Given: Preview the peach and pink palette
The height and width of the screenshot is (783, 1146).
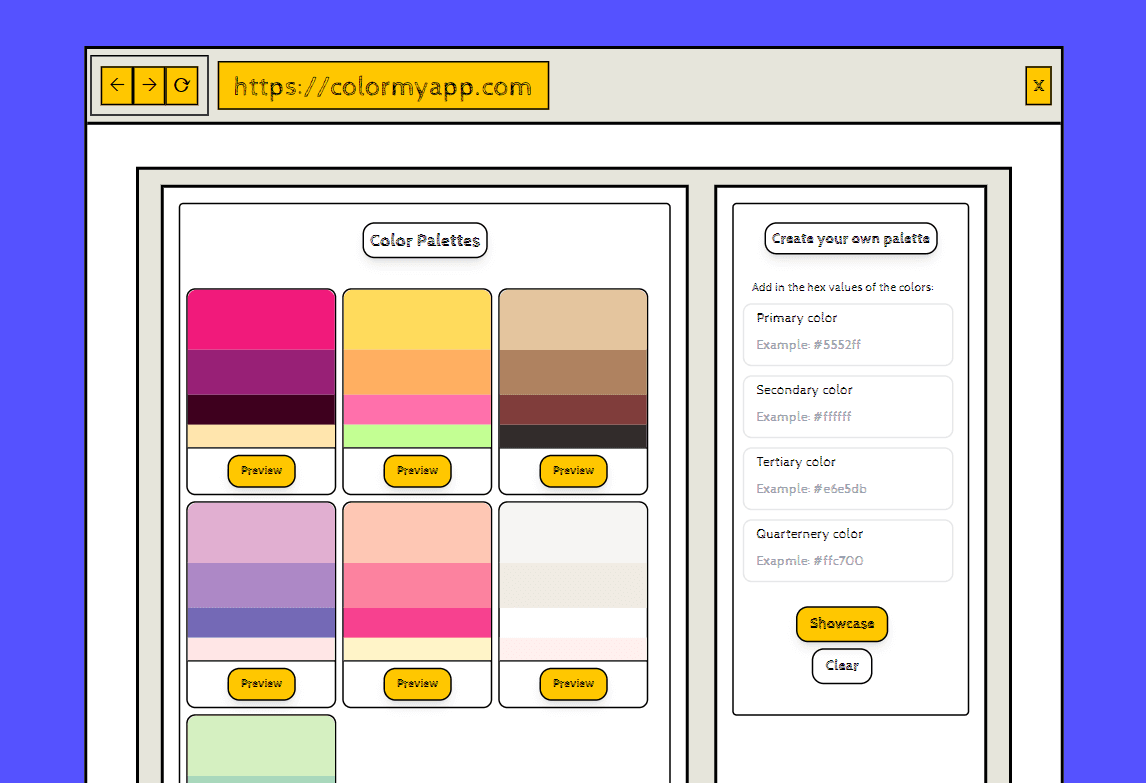Looking at the screenshot, I should [417, 684].
